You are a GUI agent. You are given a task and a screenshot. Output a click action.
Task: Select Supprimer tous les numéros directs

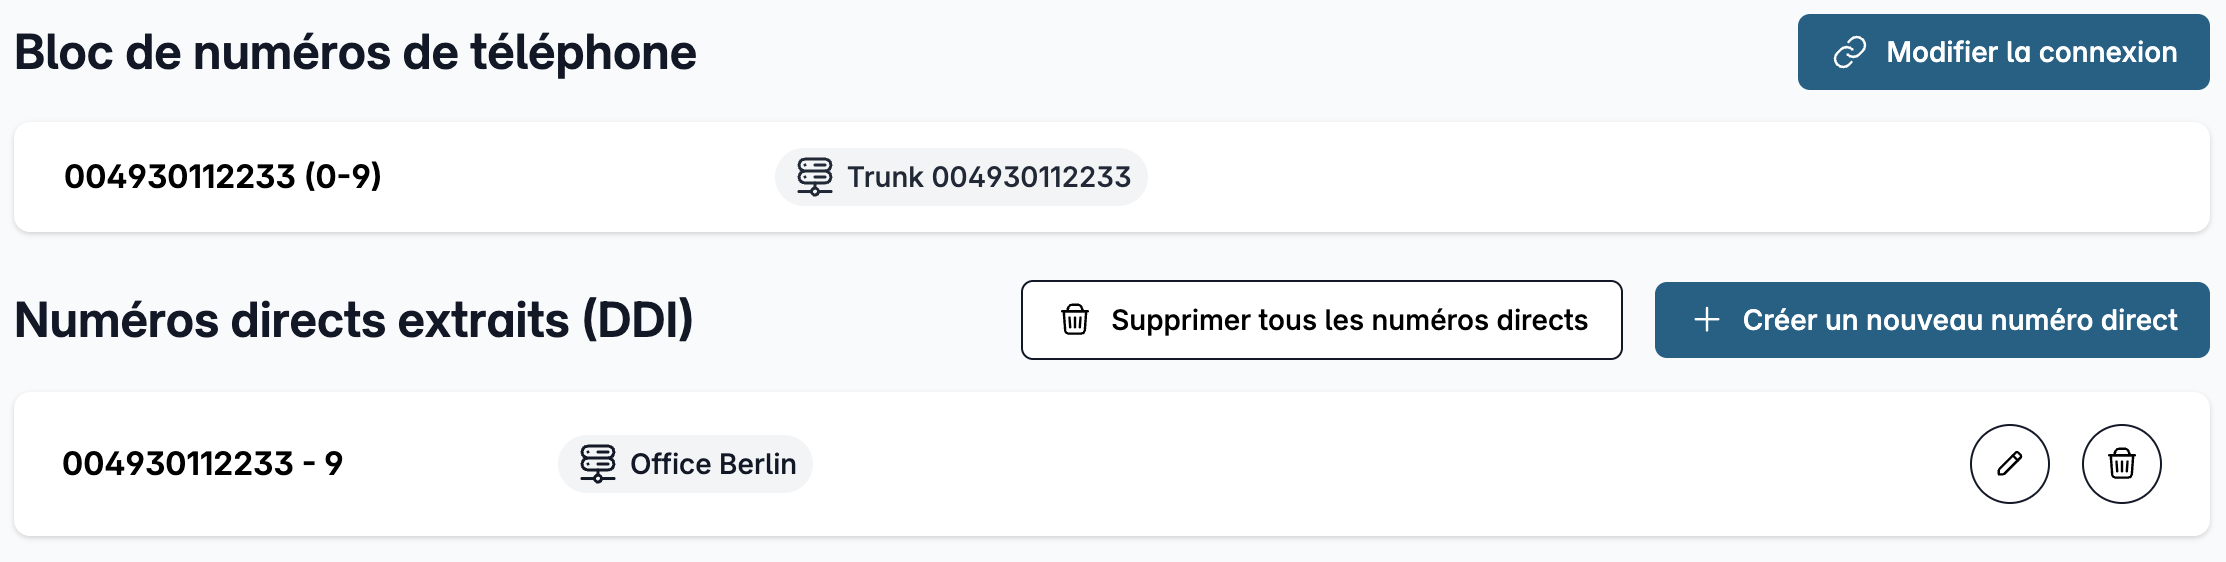[x=1321, y=320]
